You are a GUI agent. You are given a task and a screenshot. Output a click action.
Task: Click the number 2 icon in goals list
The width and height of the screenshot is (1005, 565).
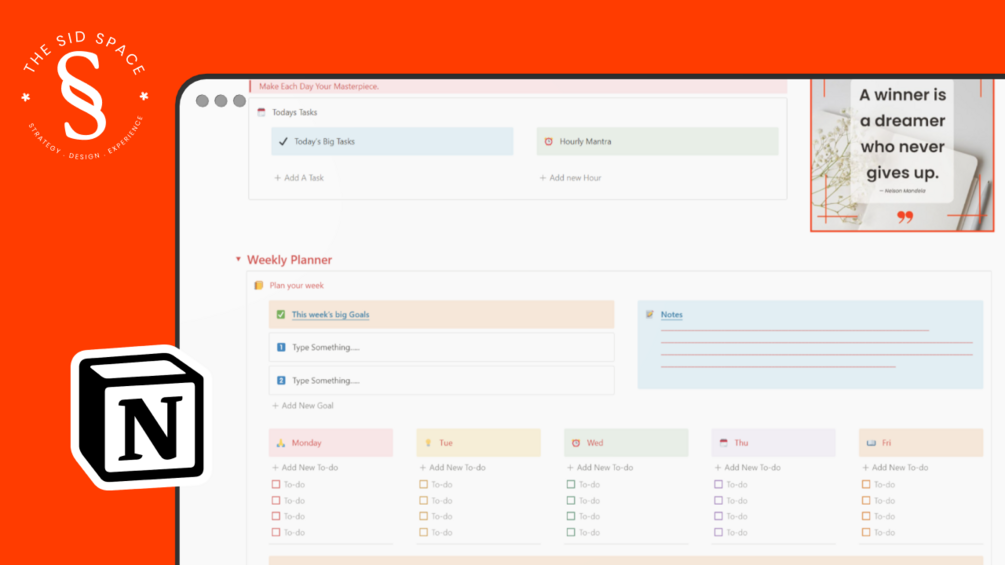pyautogui.click(x=281, y=381)
